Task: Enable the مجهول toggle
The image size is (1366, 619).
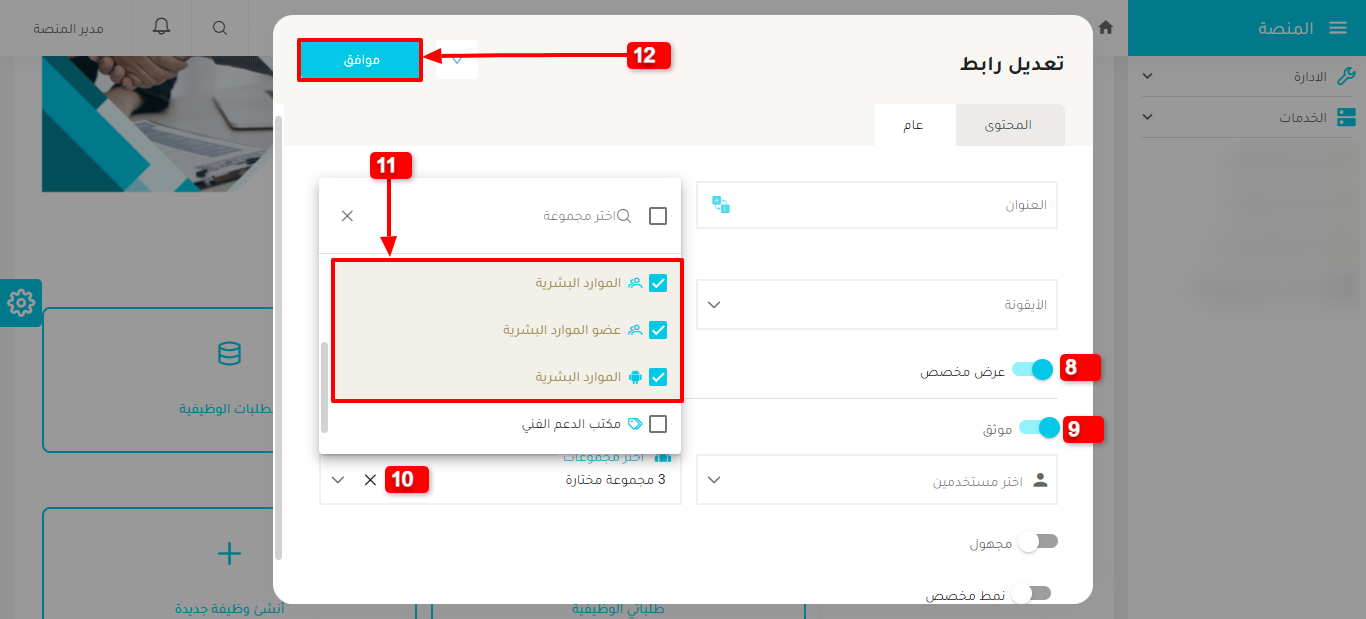Action: (1038, 541)
